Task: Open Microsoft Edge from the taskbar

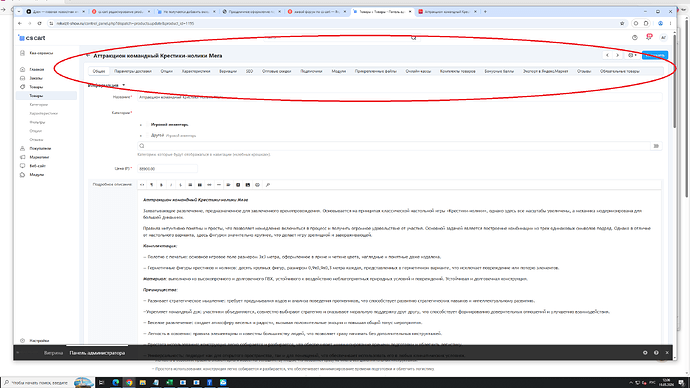Action: click(x=116, y=382)
